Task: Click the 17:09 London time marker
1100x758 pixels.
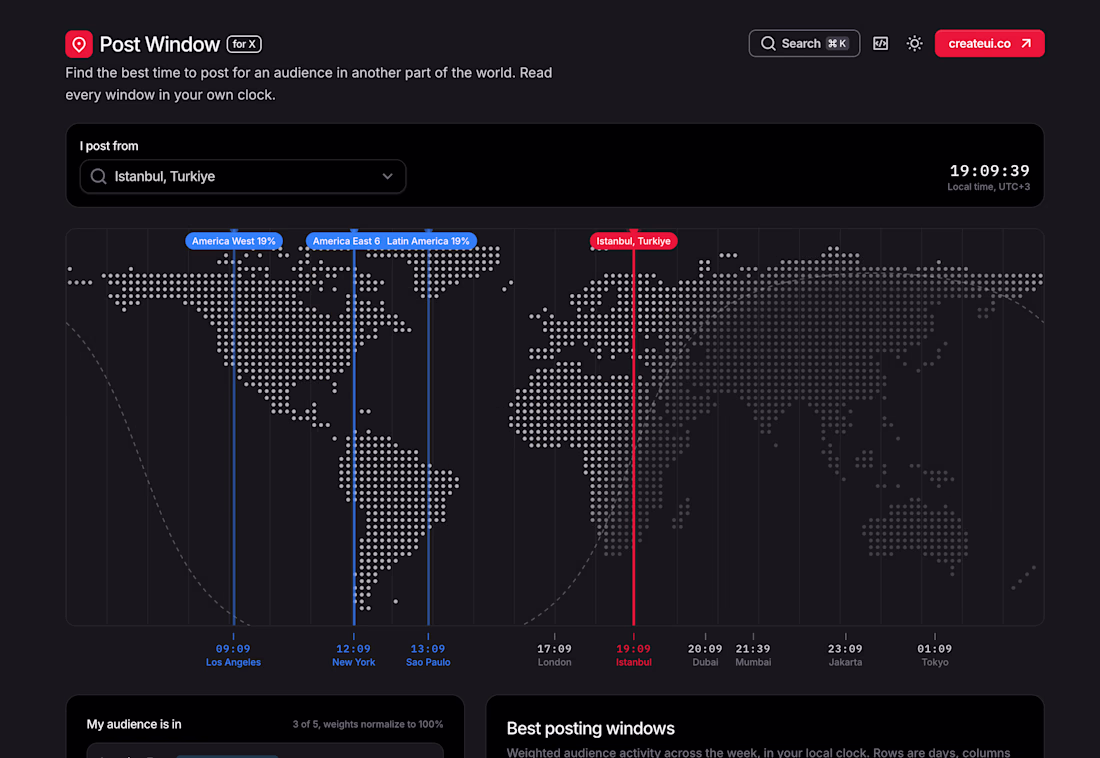Action: [554, 655]
